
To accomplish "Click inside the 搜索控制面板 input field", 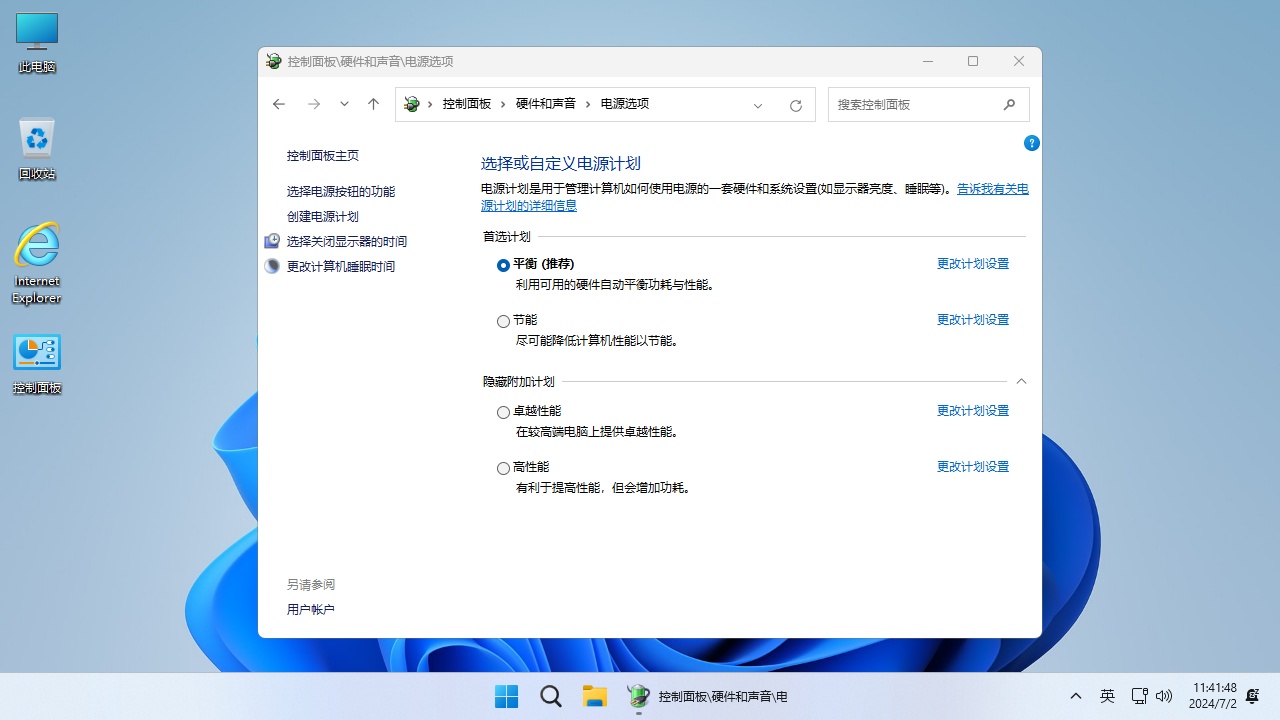I will pyautogui.click(x=910, y=104).
